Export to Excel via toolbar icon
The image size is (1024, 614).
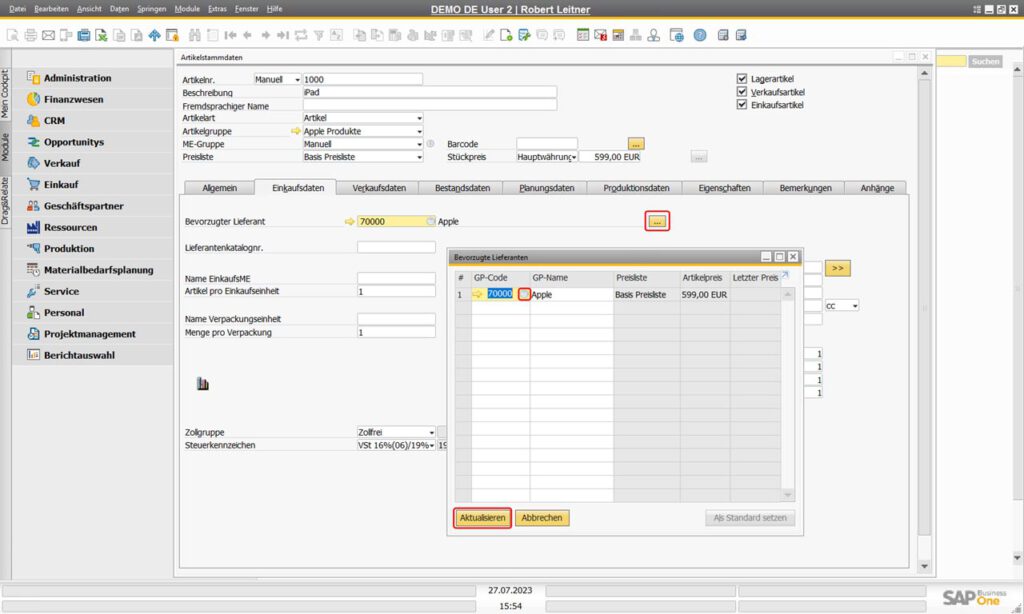tap(101, 35)
